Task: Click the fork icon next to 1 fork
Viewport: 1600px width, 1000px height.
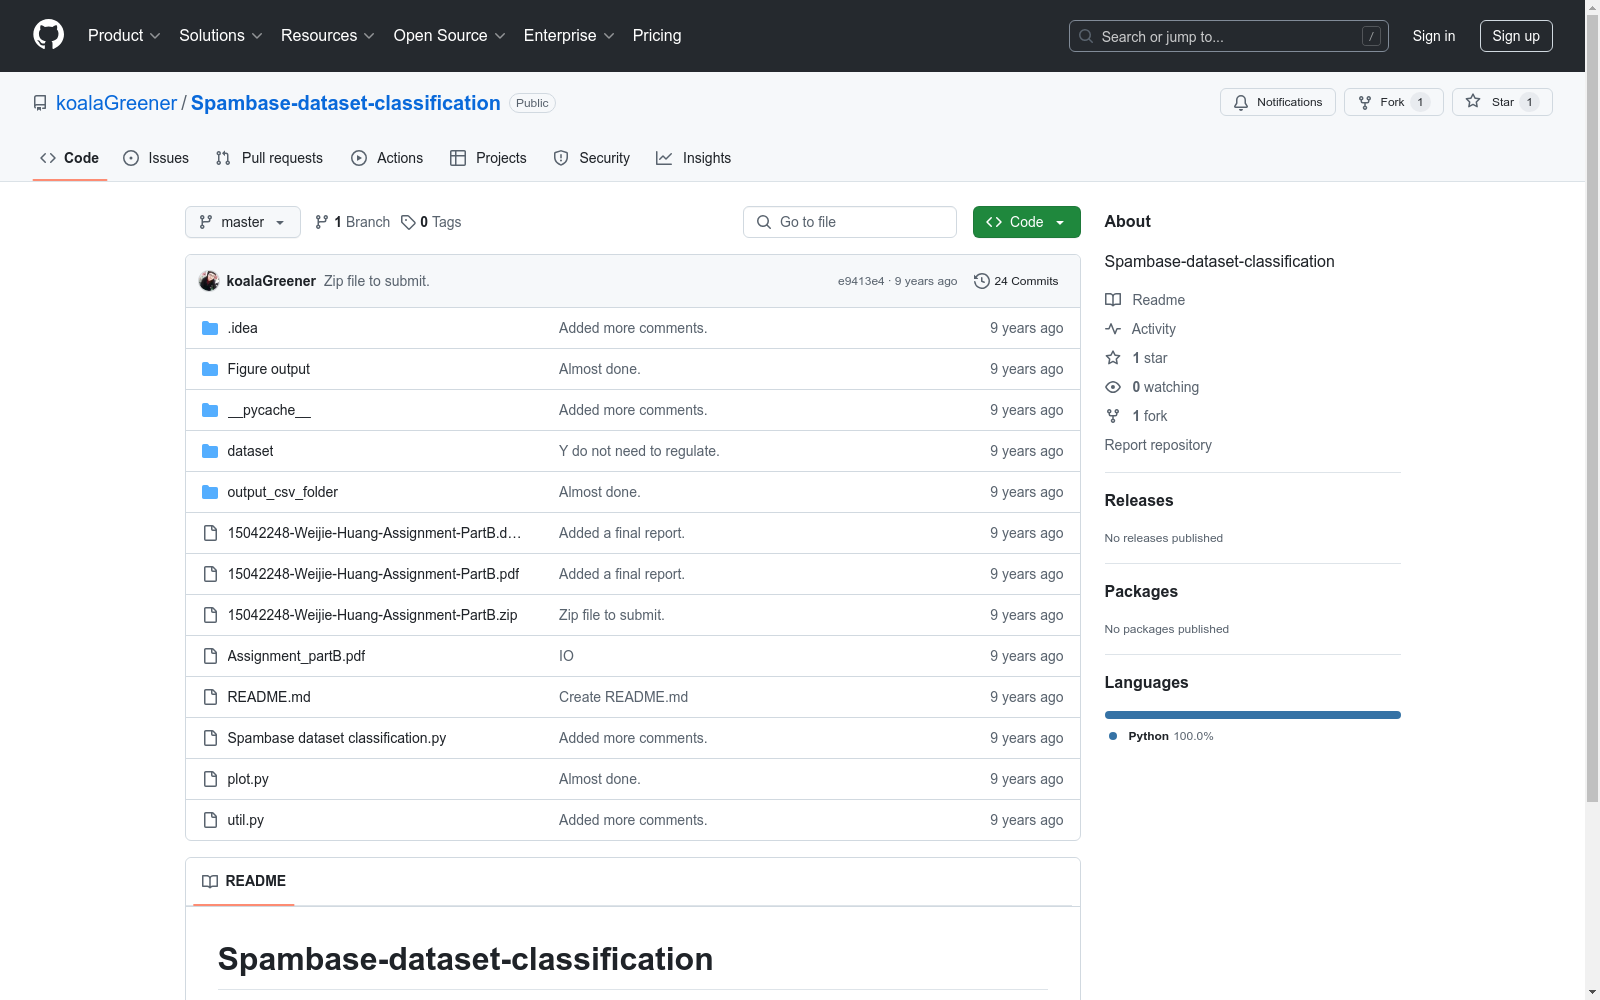Action: [x=1113, y=416]
